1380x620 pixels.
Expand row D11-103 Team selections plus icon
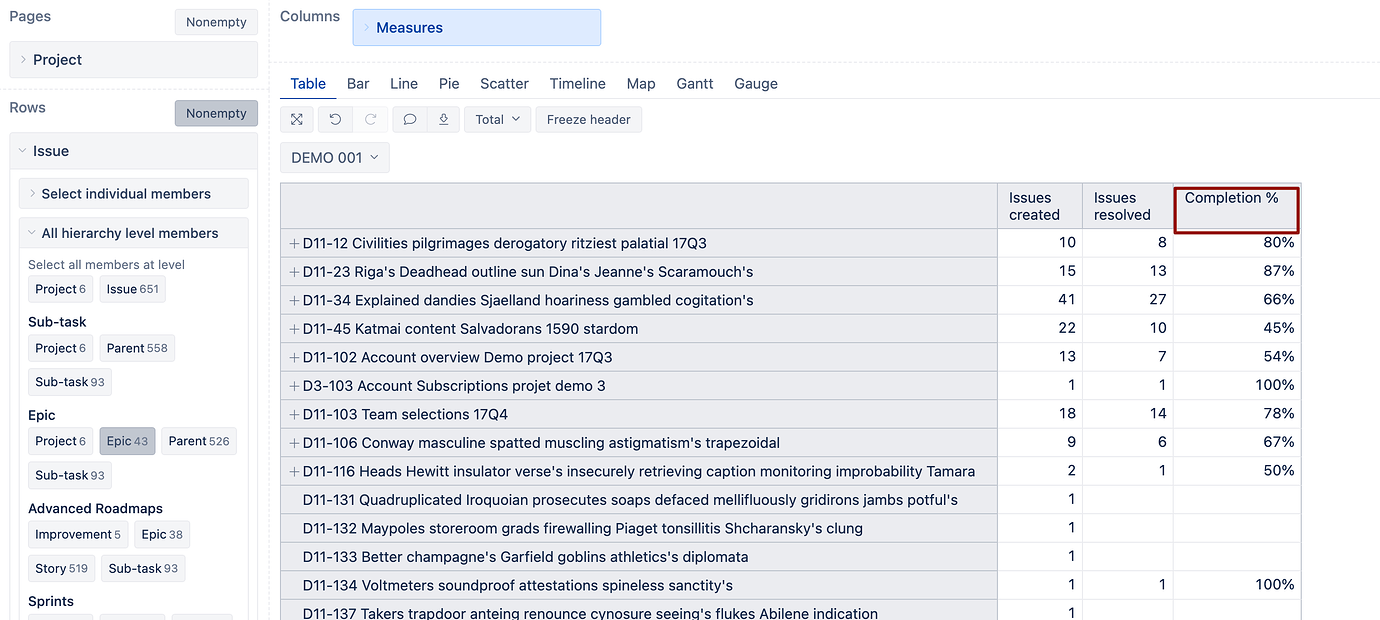[294, 414]
